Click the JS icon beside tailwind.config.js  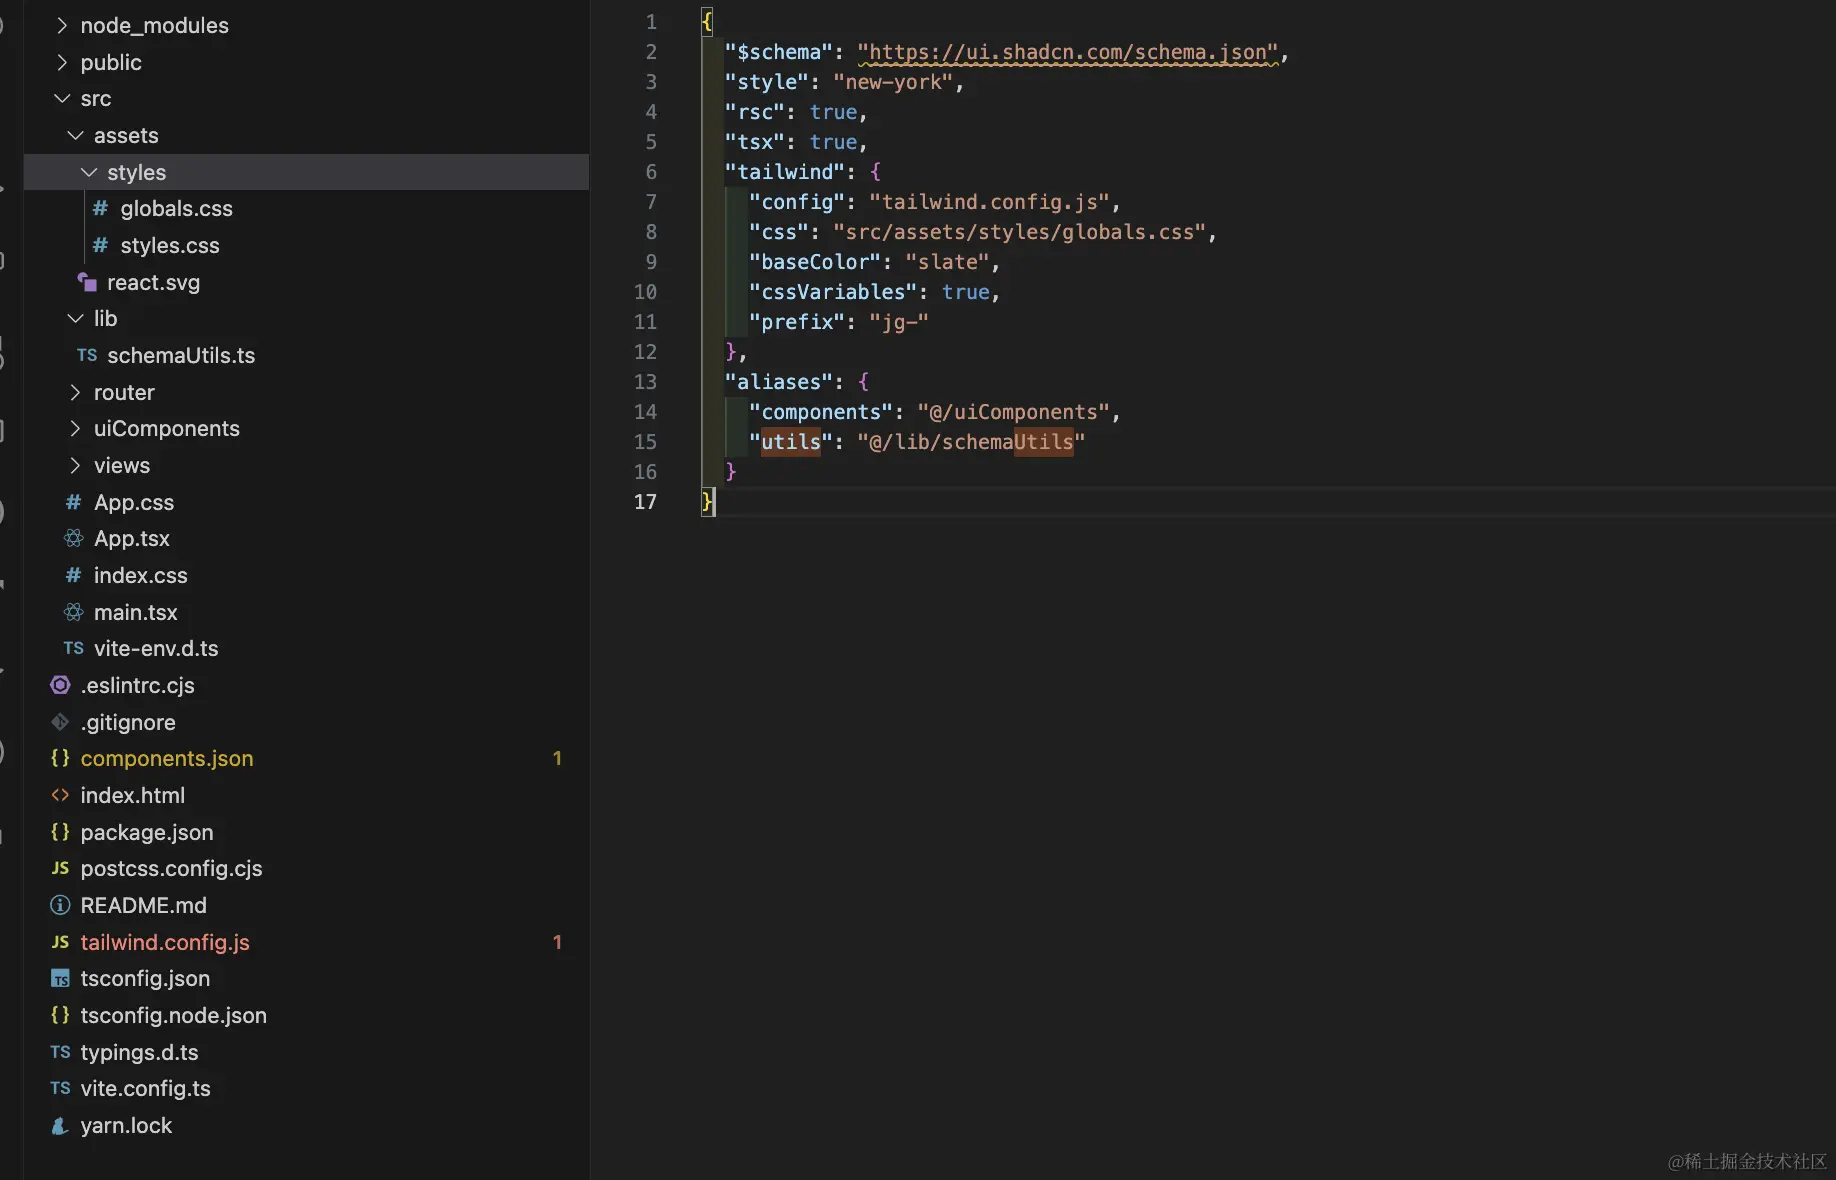click(x=60, y=942)
